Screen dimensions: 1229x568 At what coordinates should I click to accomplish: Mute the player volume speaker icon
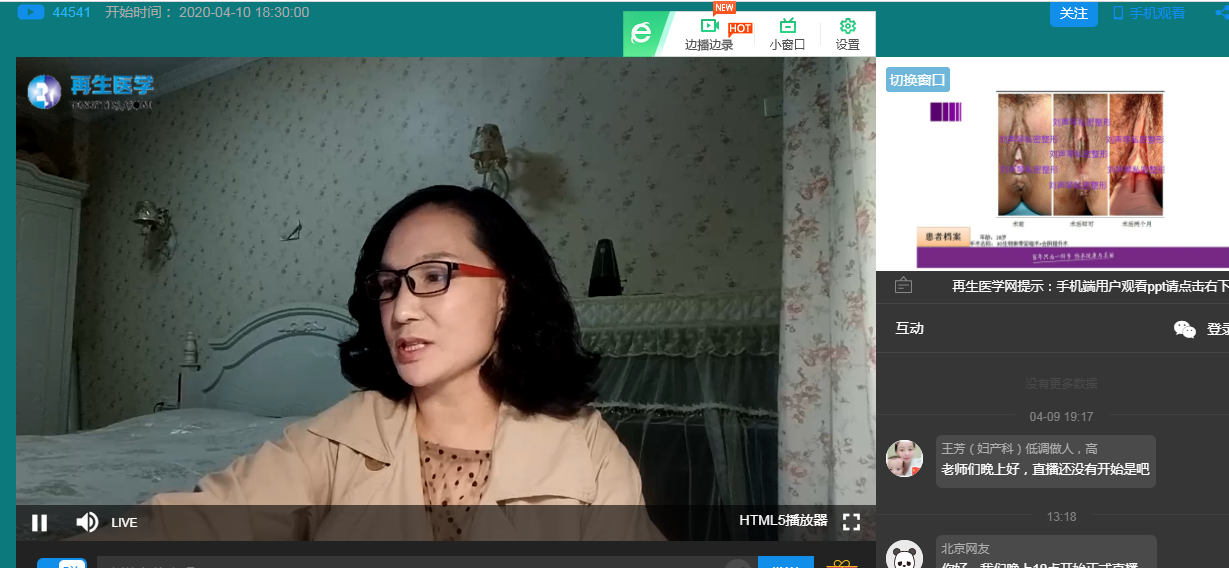click(x=87, y=522)
